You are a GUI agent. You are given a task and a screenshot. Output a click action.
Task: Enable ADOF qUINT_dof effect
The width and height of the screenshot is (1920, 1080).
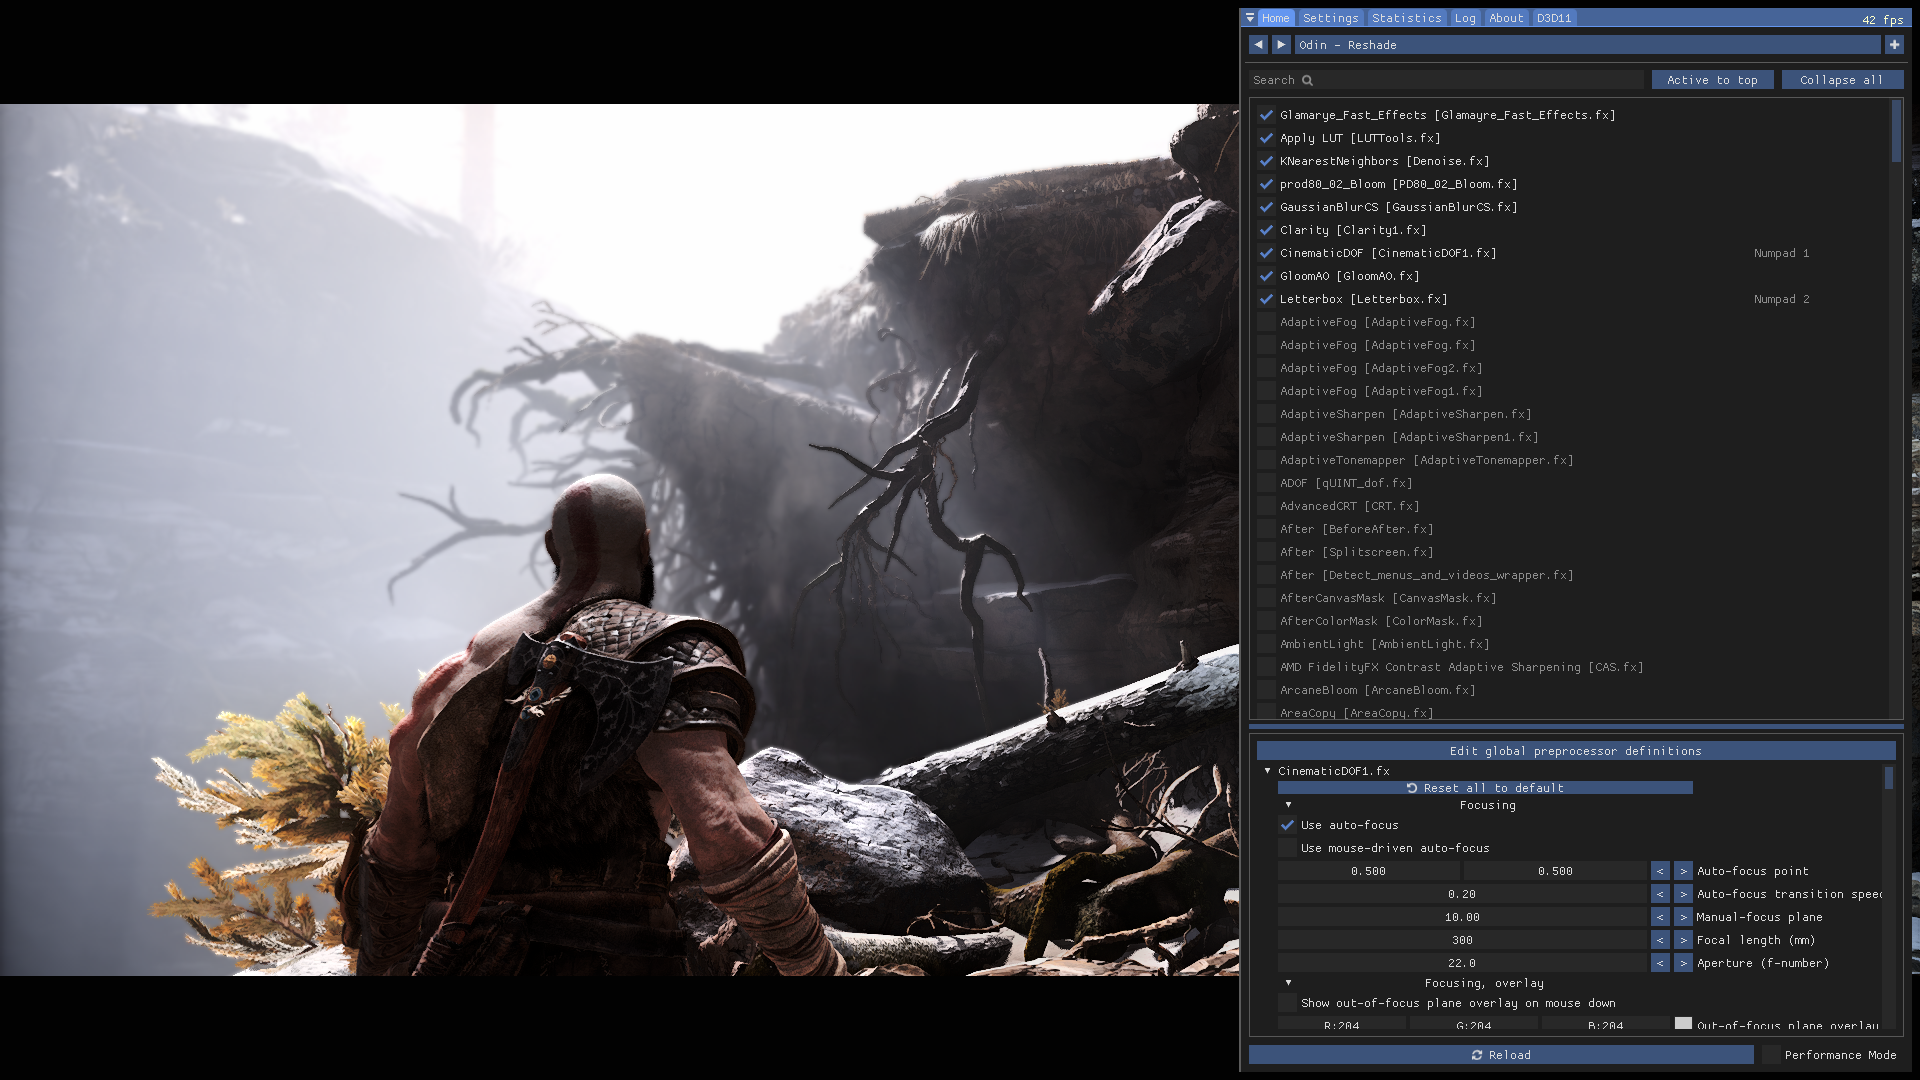1266,483
